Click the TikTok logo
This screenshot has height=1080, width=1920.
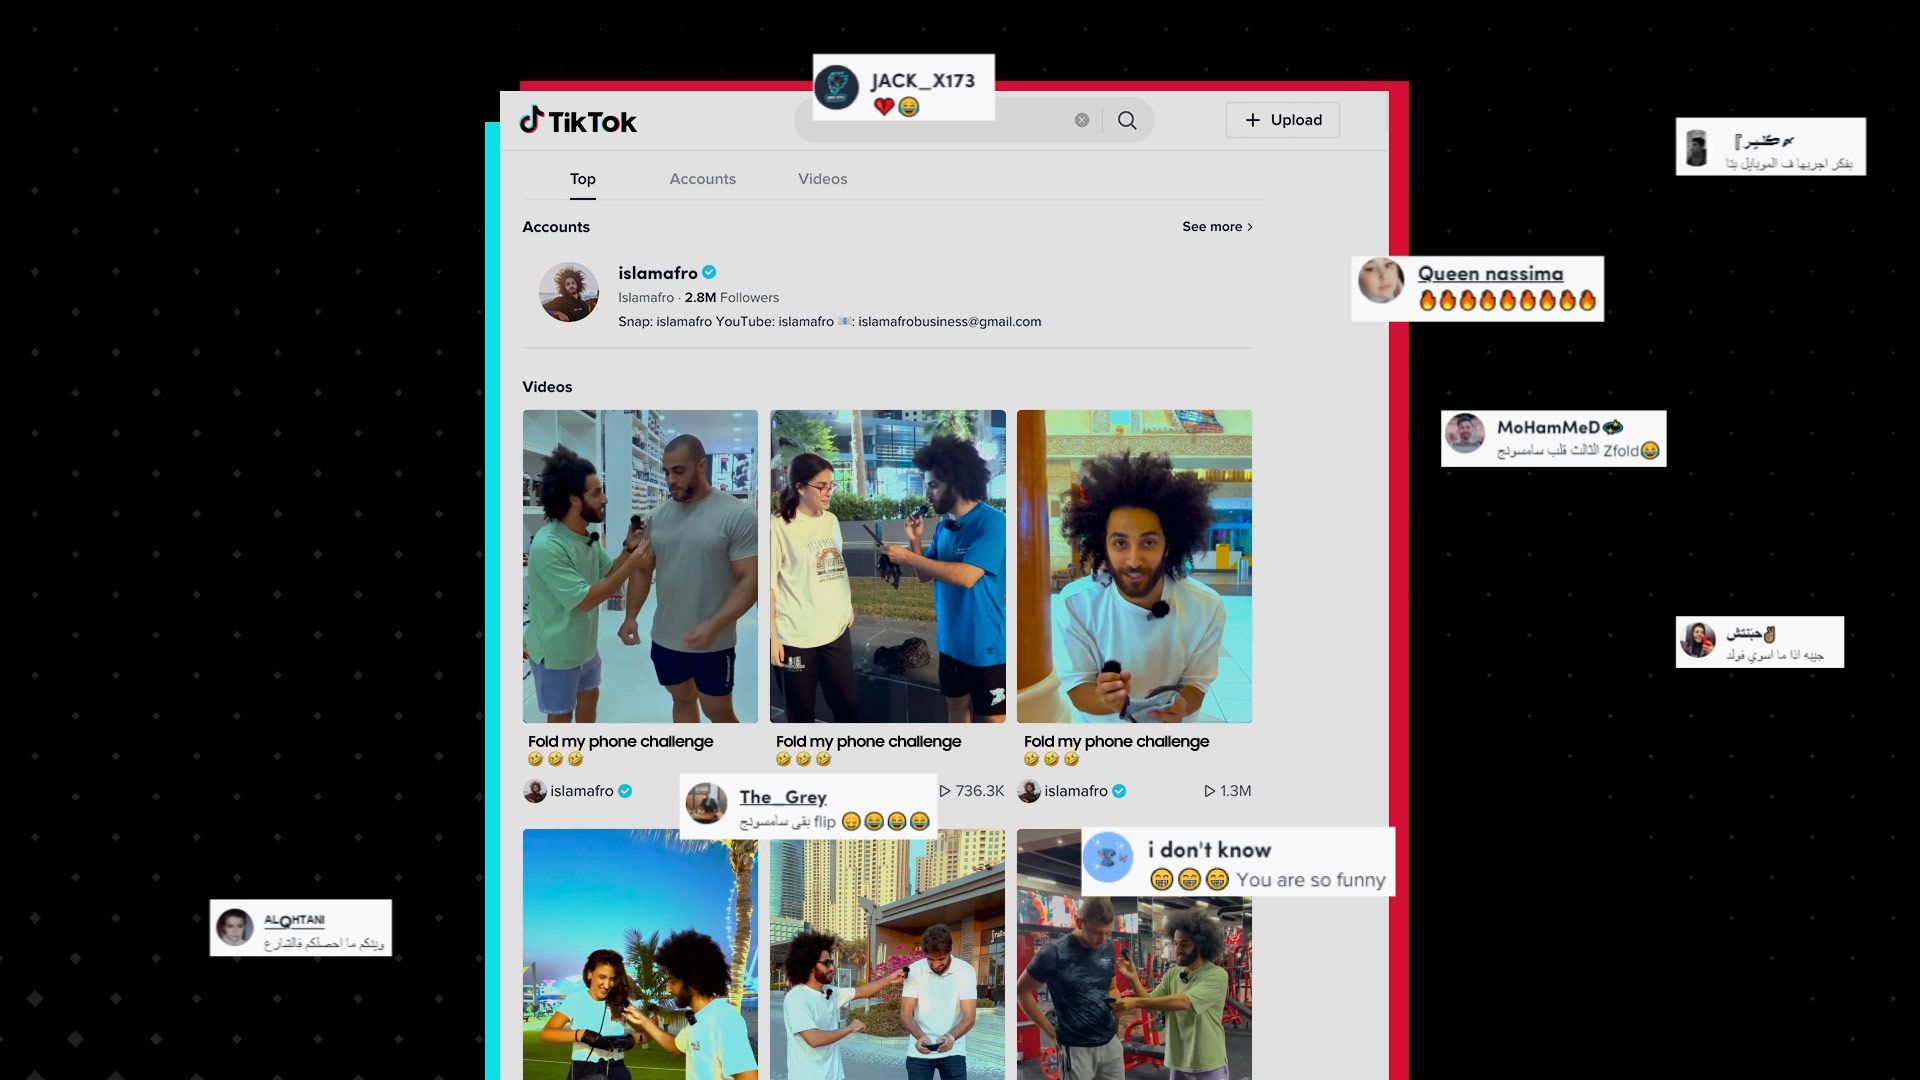tap(578, 121)
